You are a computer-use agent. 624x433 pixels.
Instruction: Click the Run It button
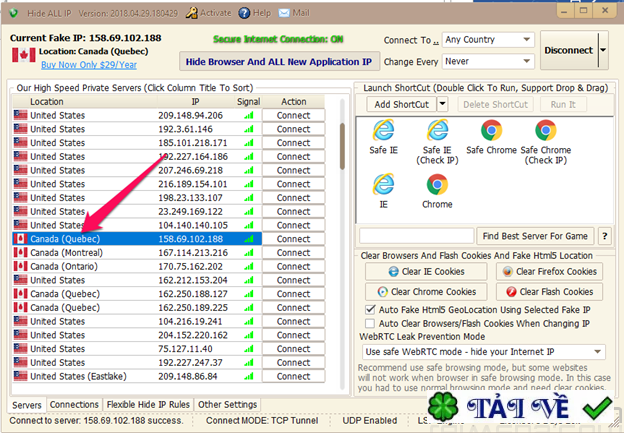[563, 104]
